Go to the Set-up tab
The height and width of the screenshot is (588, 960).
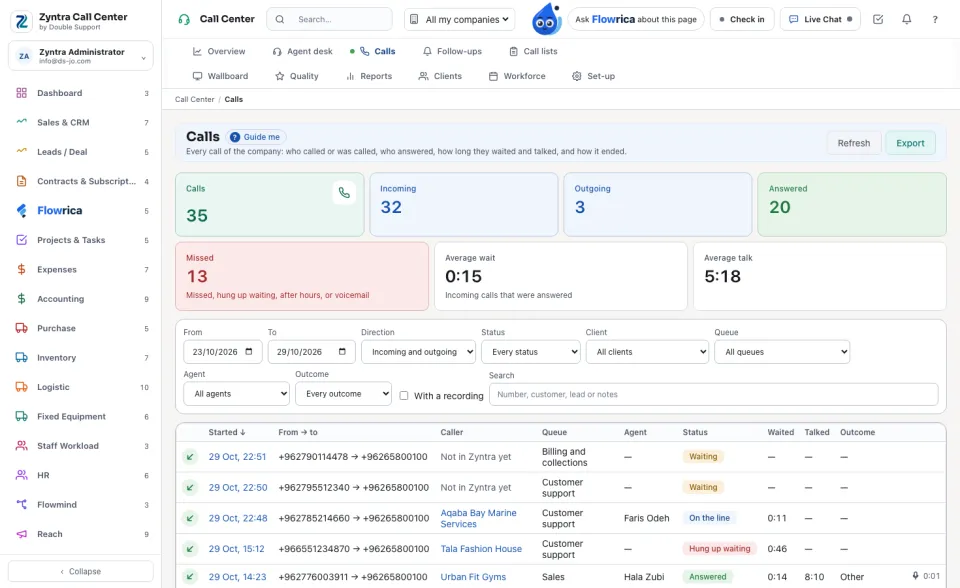tap(593, 76)
